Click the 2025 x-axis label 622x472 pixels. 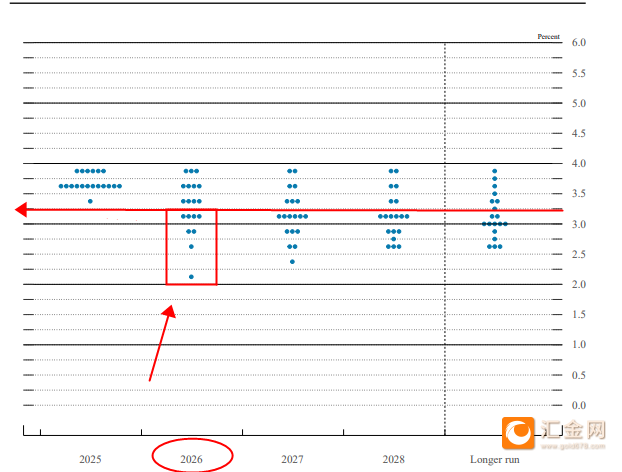[x=90, y=459]
